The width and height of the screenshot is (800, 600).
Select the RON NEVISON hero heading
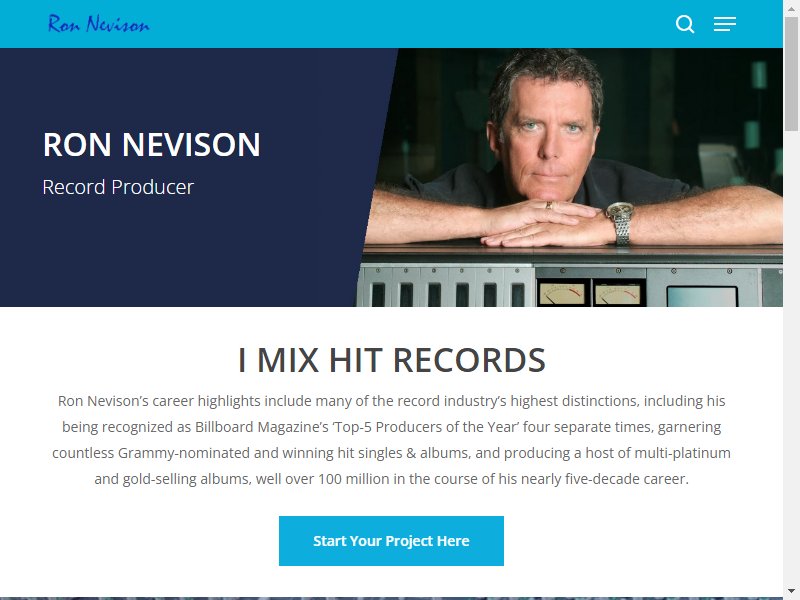click(x=152, y=144)
